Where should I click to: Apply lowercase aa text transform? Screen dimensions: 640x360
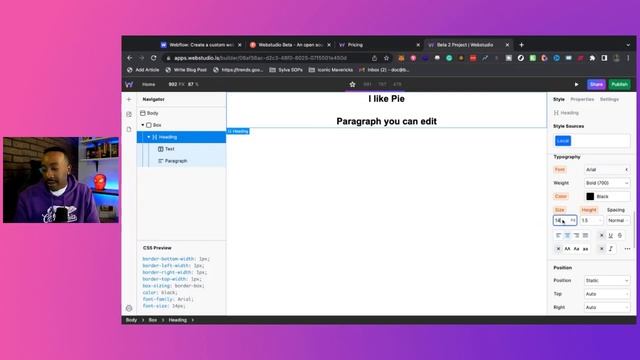coord(585,249)
